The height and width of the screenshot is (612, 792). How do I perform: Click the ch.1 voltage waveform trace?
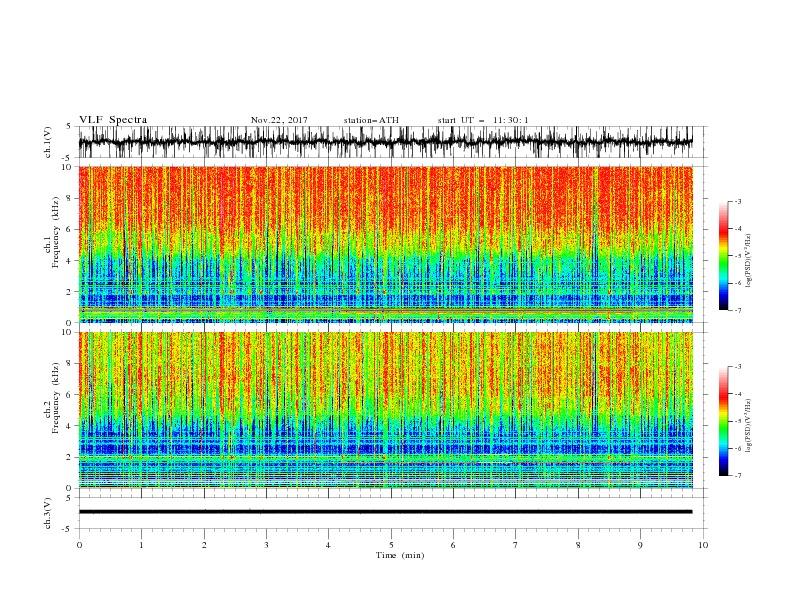[x=385, y=142]
